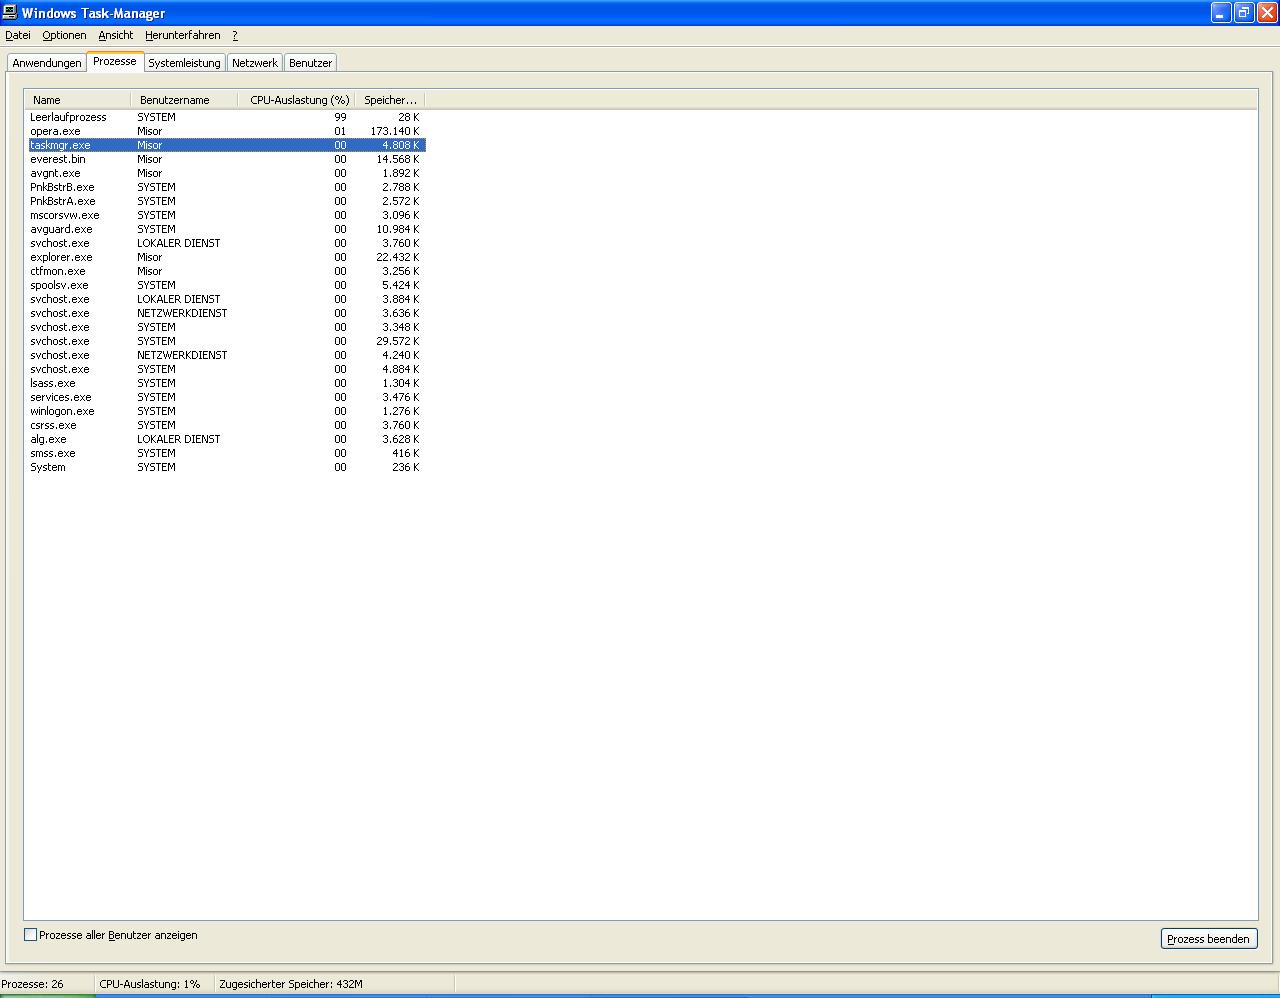Screen dimensions: 1280x998
Task: Minimize the Task-Manager window
Action: [1221, 12]
